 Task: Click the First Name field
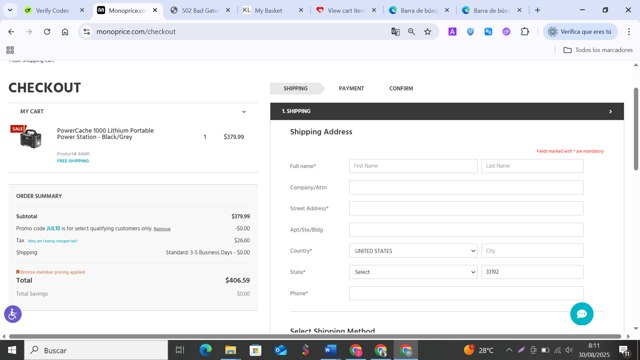pos(413,166)
